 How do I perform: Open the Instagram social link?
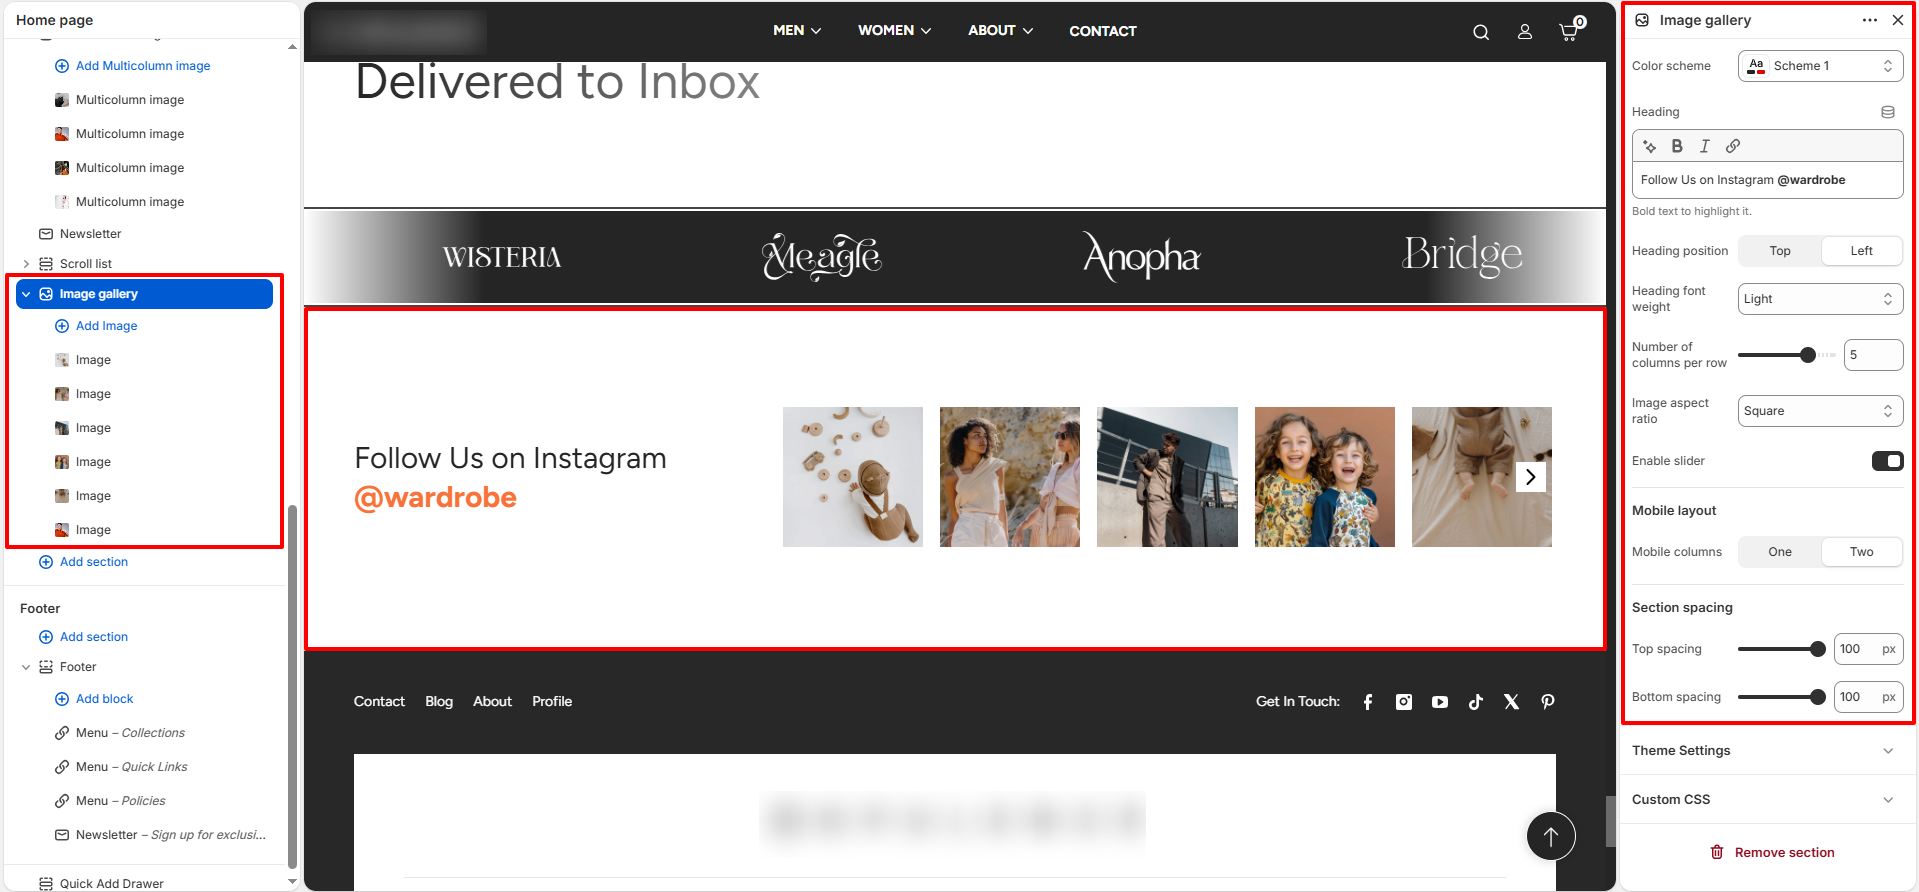click(x=1404, y=702)
